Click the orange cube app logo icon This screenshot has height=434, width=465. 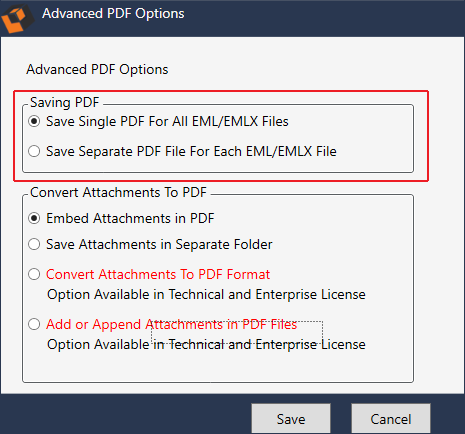[17, 18]
